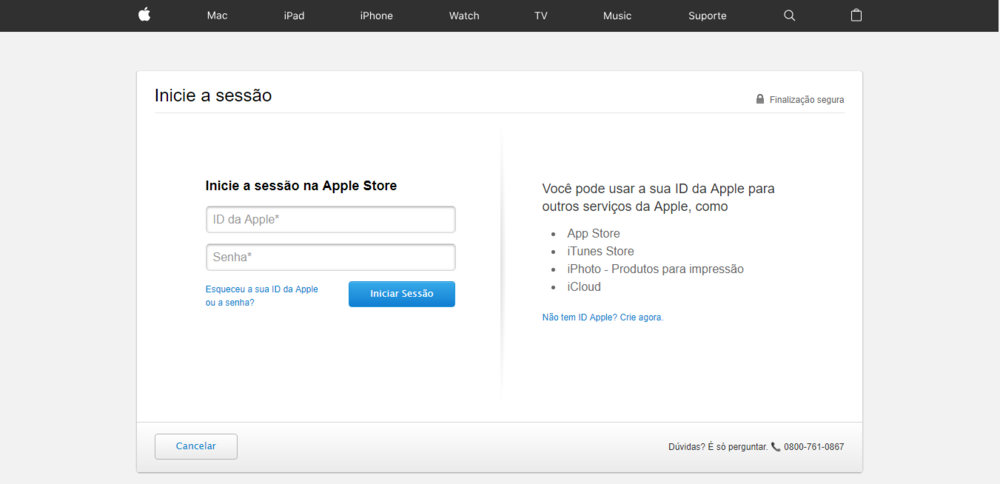Click the 0800-761-0867 phone number
The height and width of the screenshot is (484, 1000).
tap(814, 447)
